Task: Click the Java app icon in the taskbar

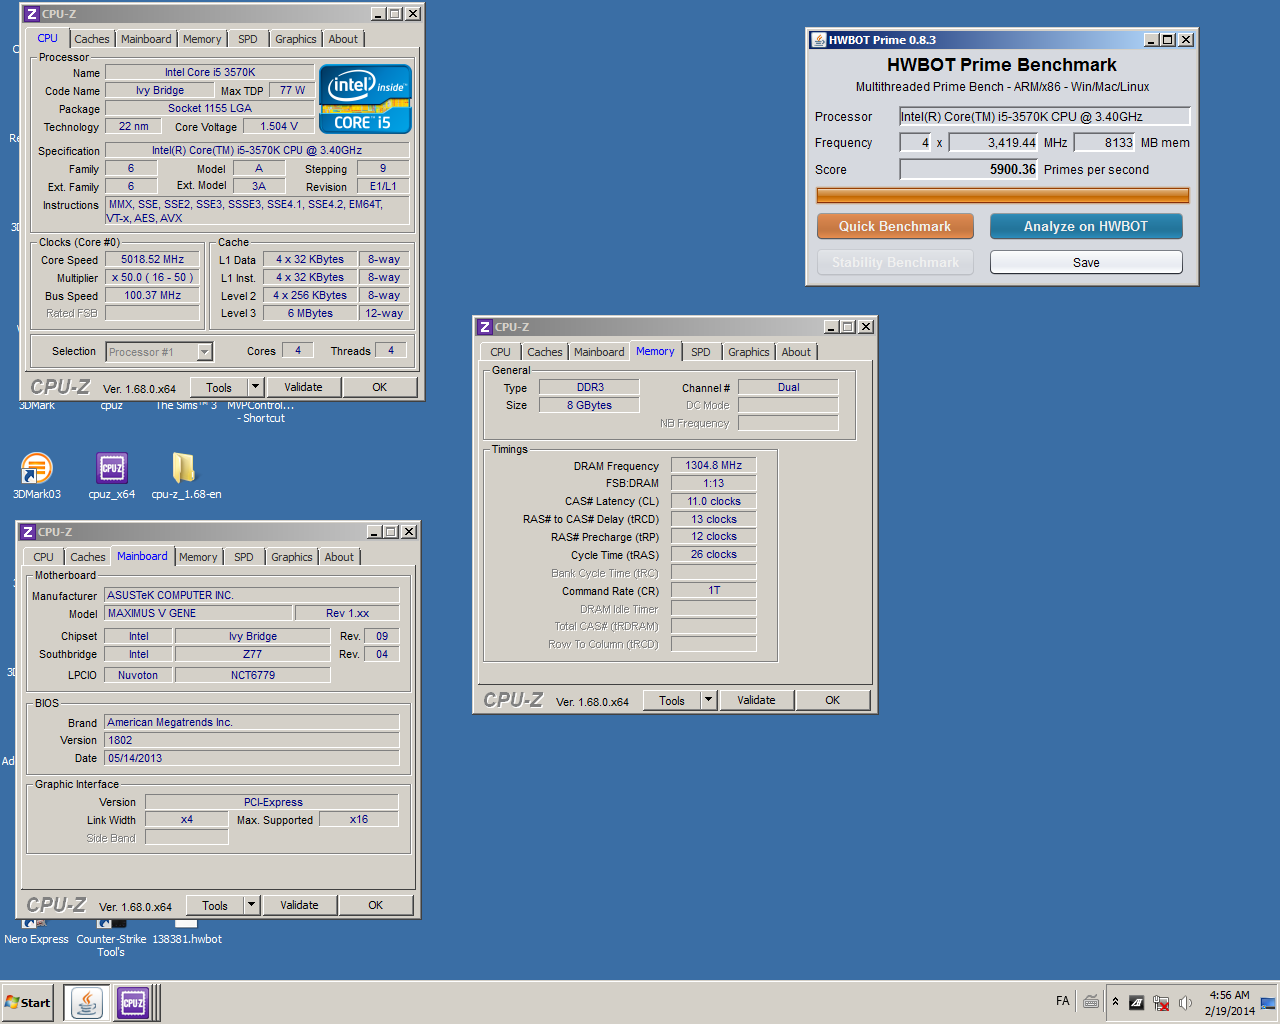Action: point(87,1002)
